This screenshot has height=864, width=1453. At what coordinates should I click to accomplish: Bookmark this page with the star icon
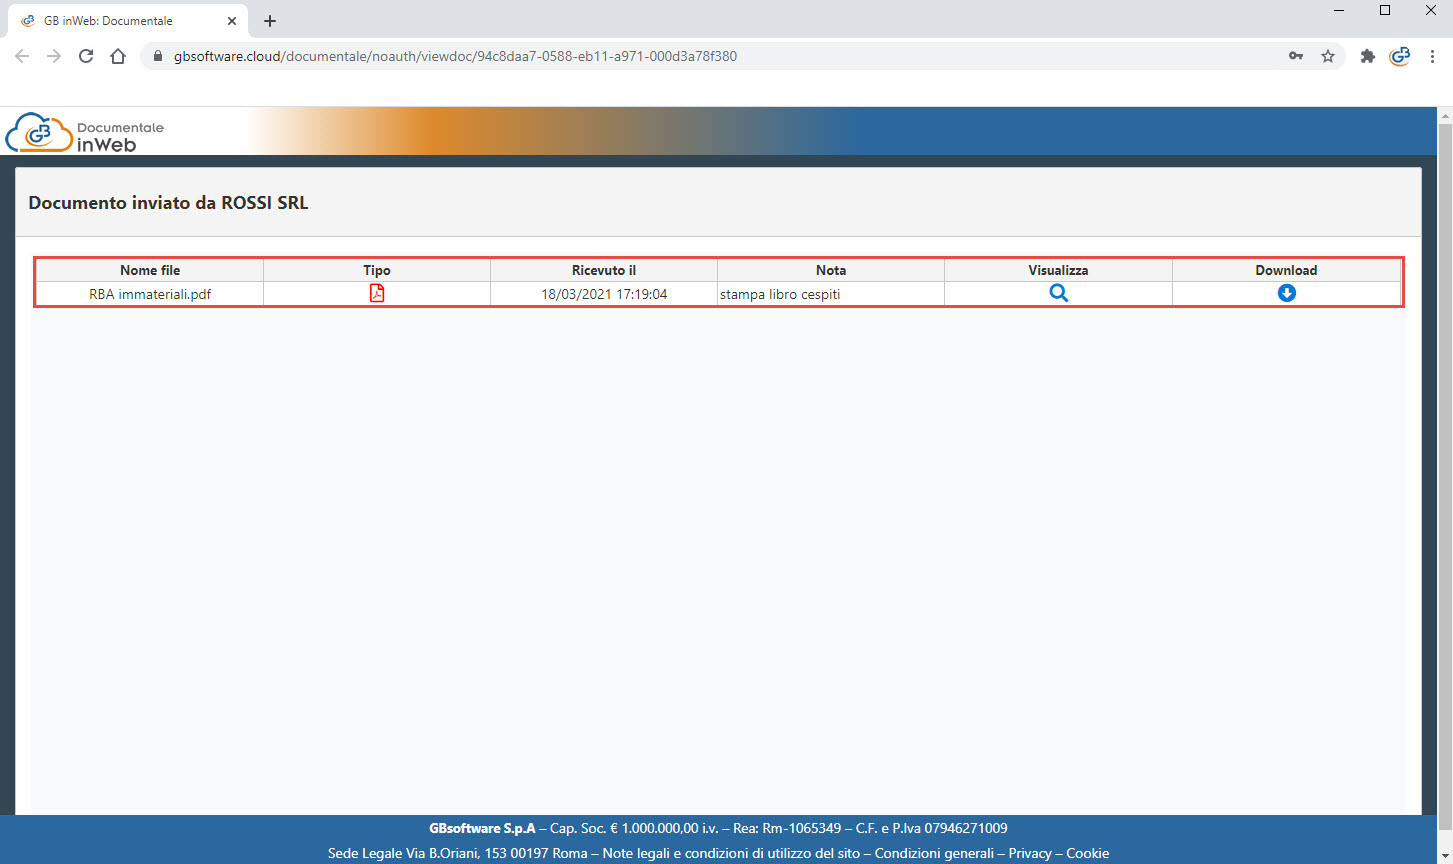point(1328,56)
